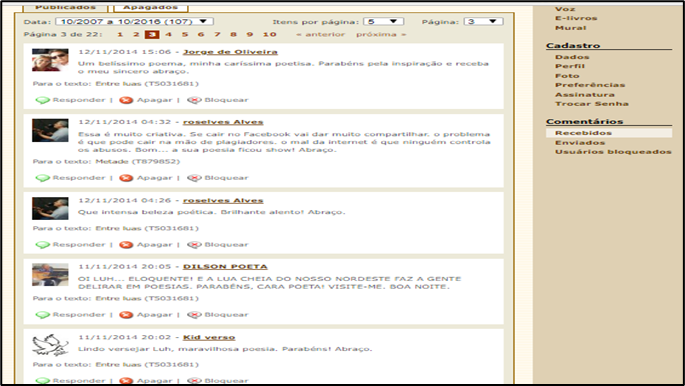The image size is (685, 386).
Task: Go to page 8 of comments
Action: [233, 34]
